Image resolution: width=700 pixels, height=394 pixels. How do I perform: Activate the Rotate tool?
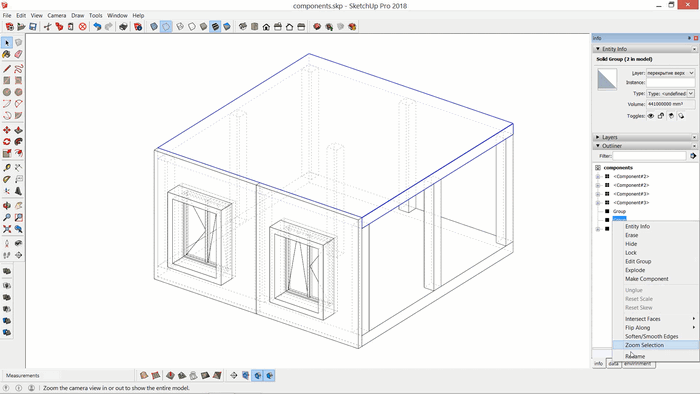7,141
